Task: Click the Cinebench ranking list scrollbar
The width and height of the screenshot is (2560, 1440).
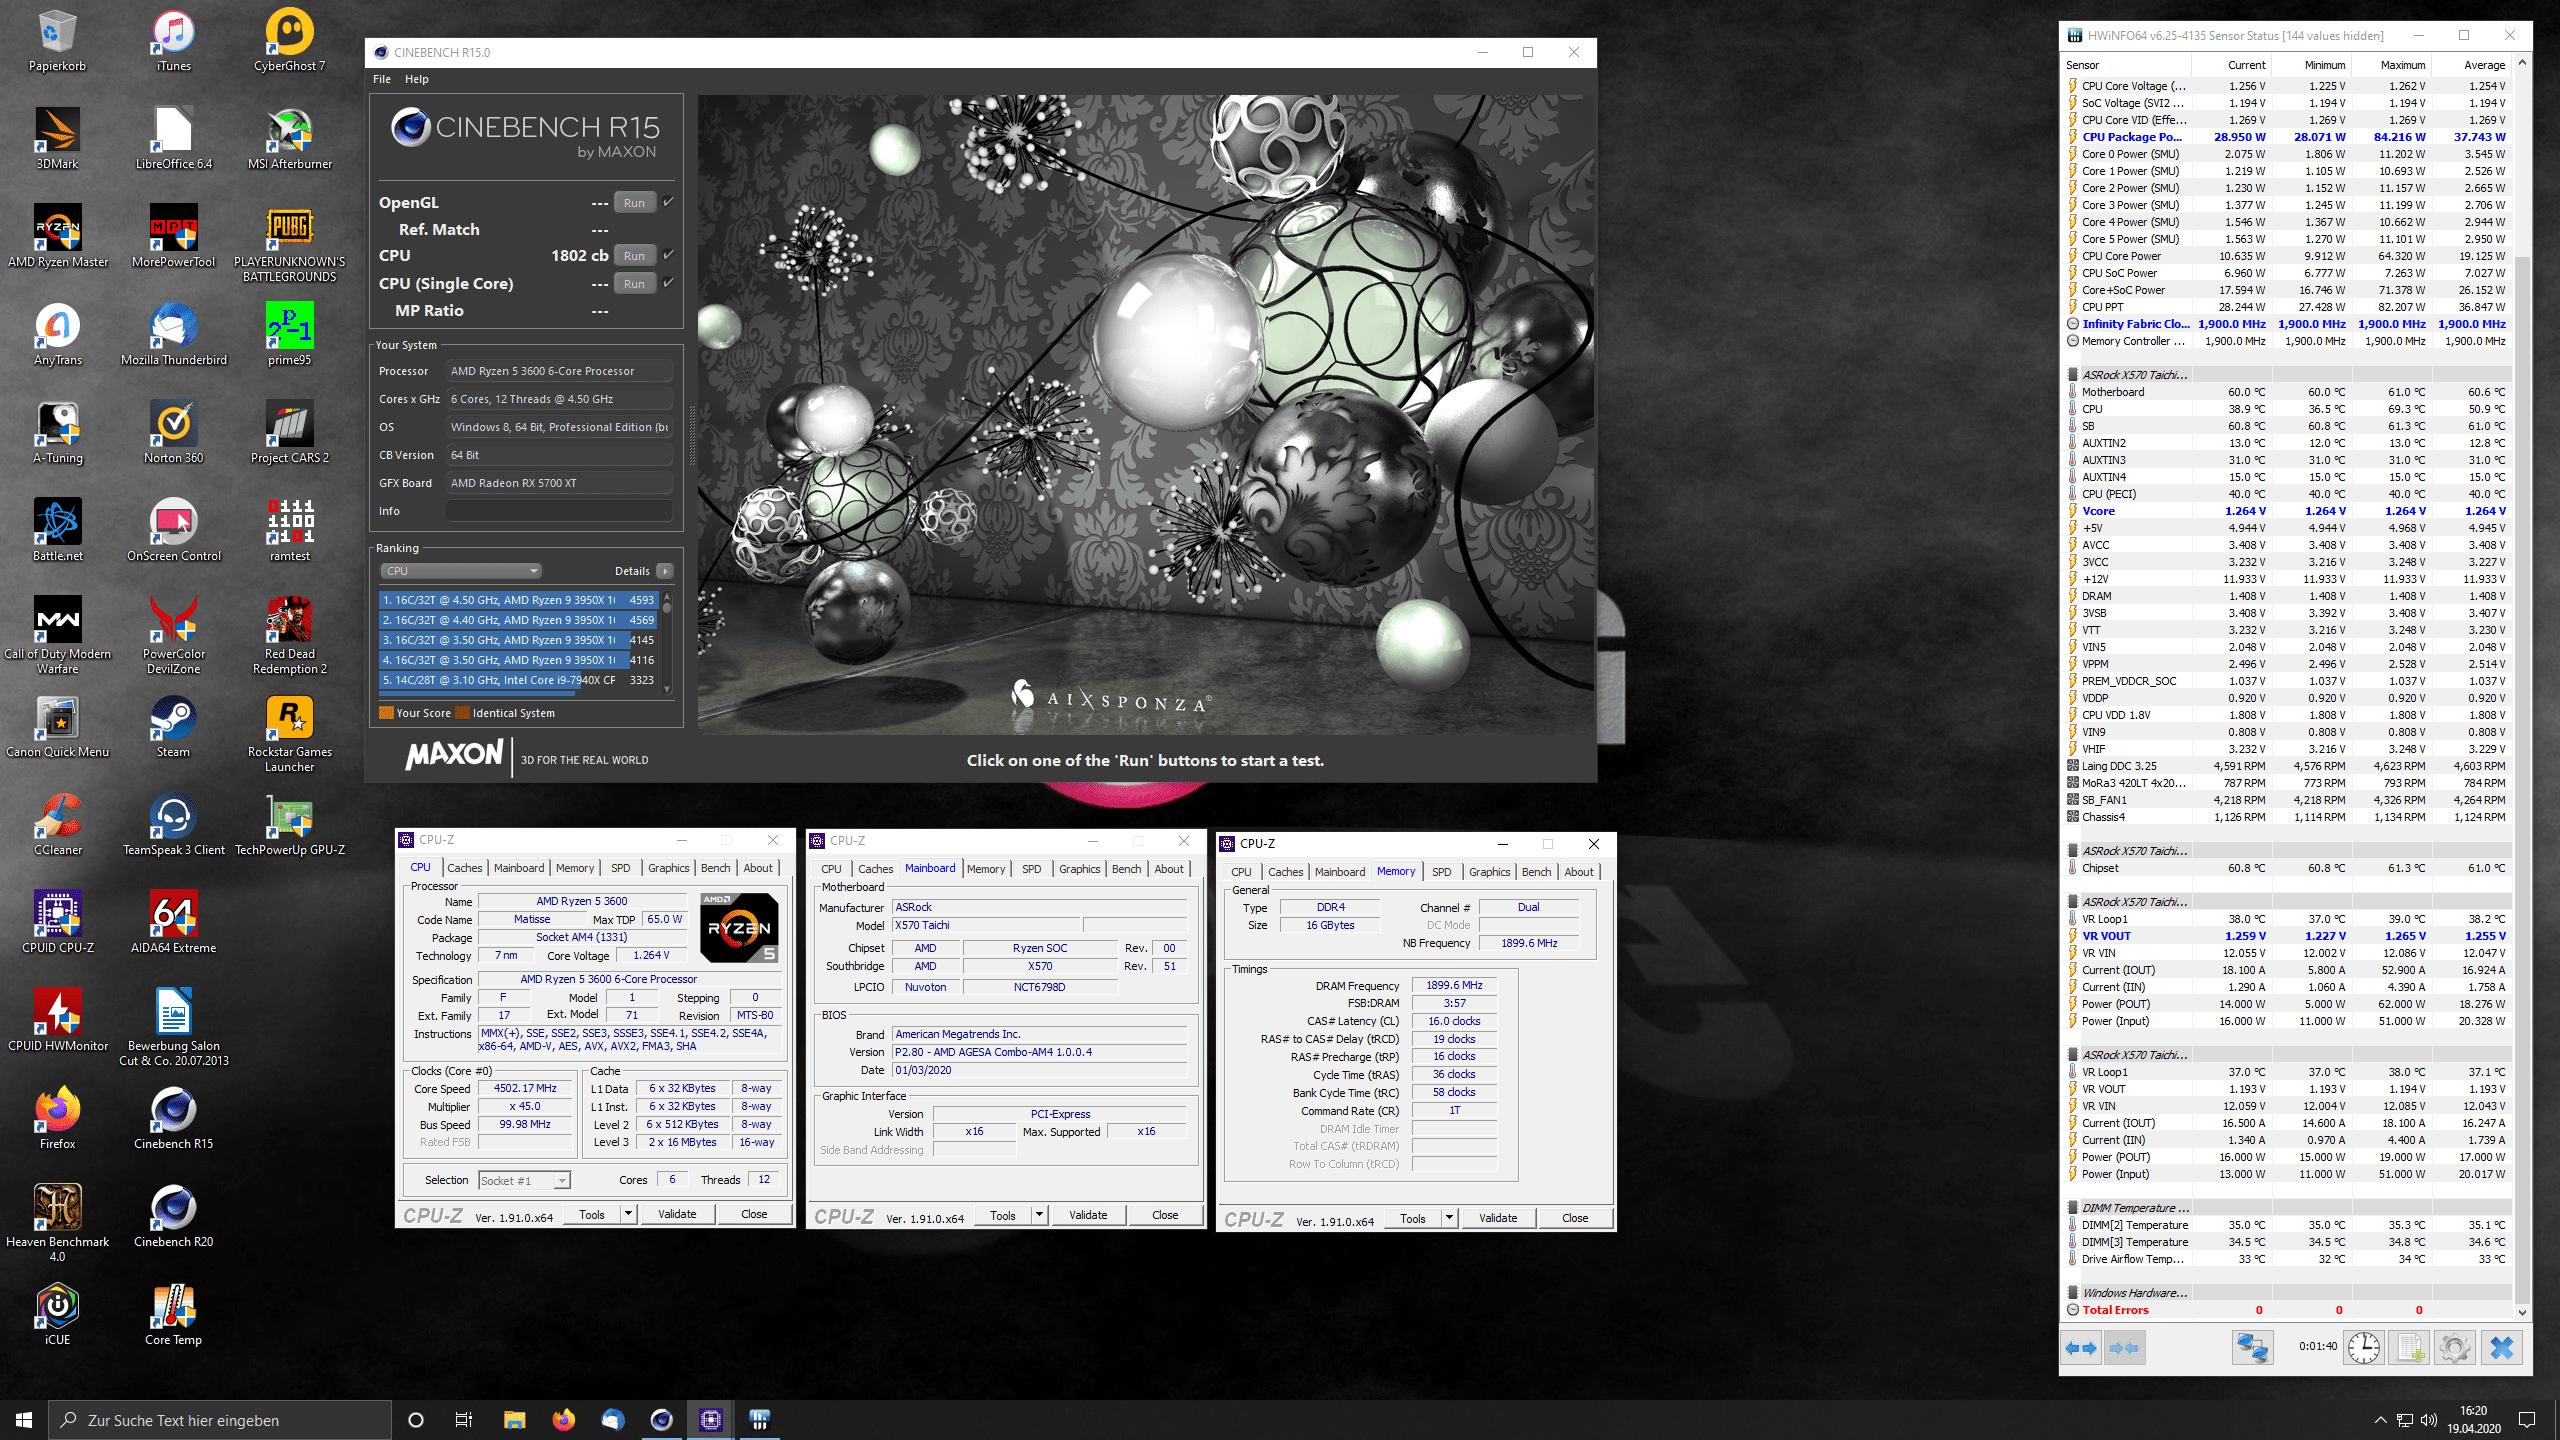Action: (667, 641)
